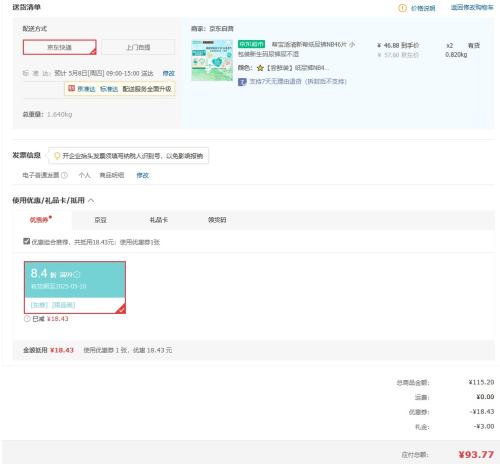Select the 8.4折 coupon card
Image resolution: width=500 pixels, height=464 pixels.
click(75, 287)
